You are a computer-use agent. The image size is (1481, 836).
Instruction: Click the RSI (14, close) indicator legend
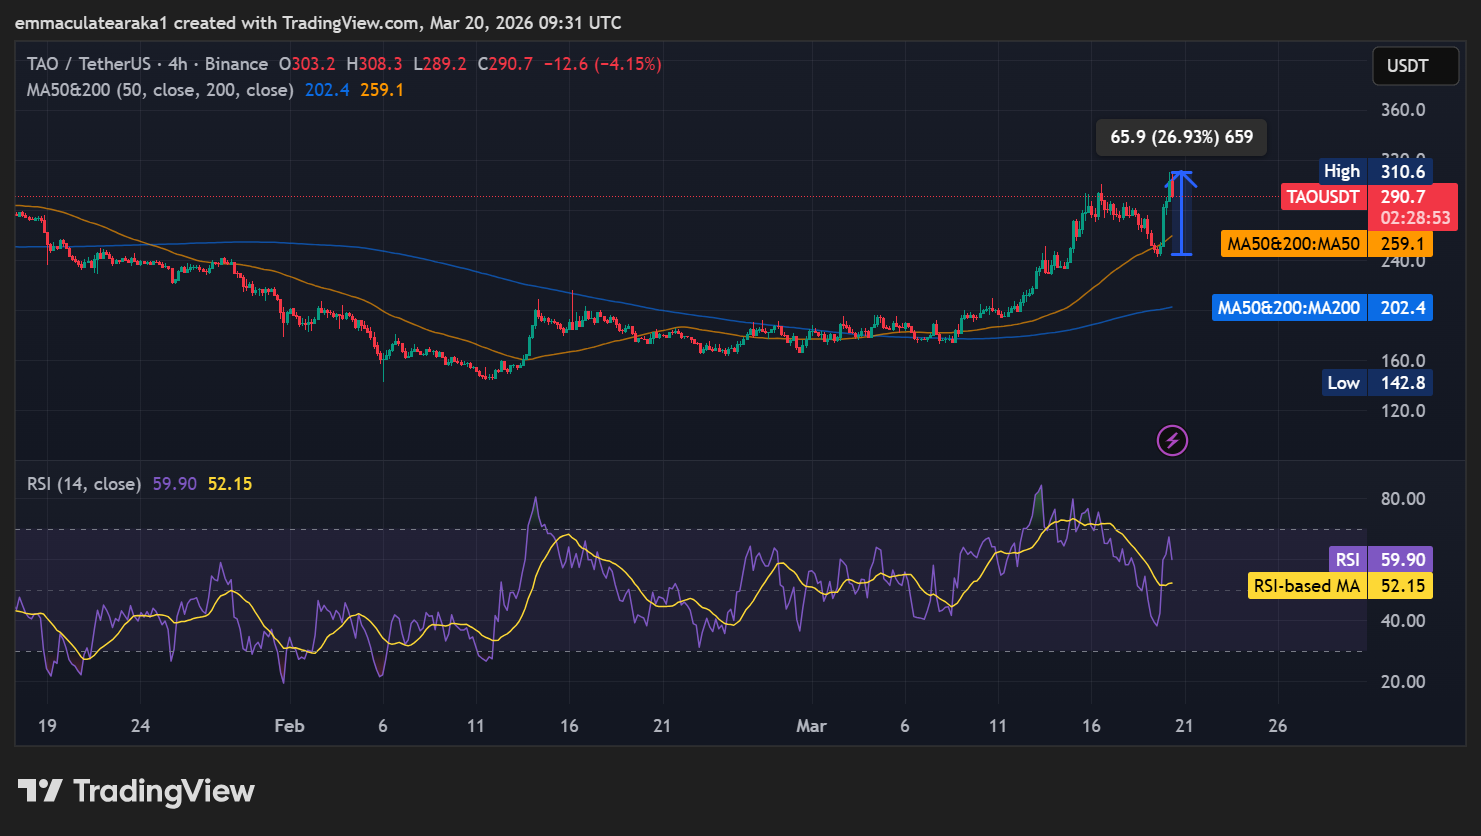point(84,484)
